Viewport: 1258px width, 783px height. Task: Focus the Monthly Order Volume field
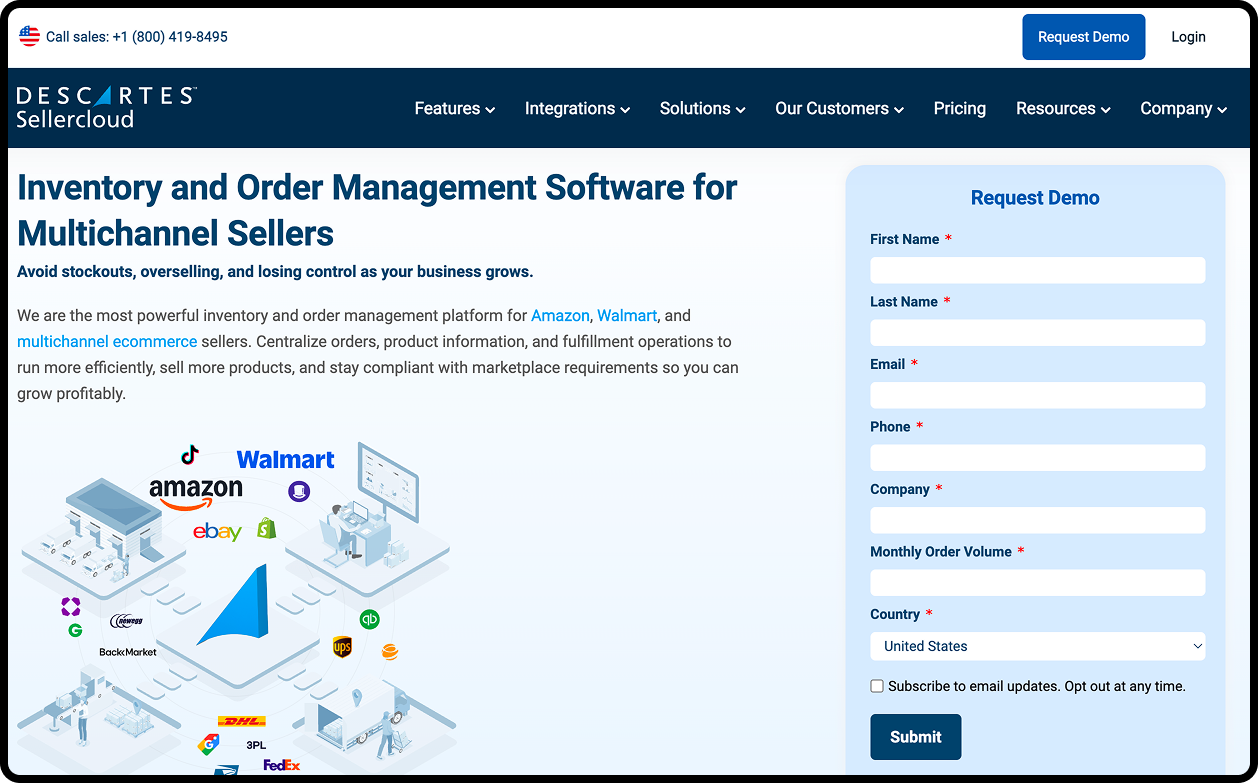1037,583
